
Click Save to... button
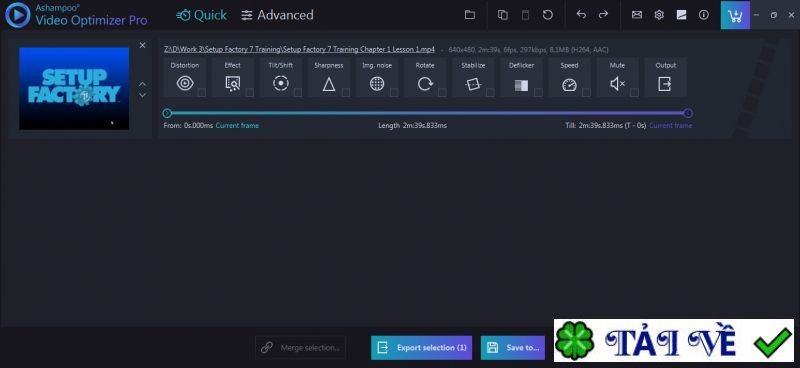[513, 348]
